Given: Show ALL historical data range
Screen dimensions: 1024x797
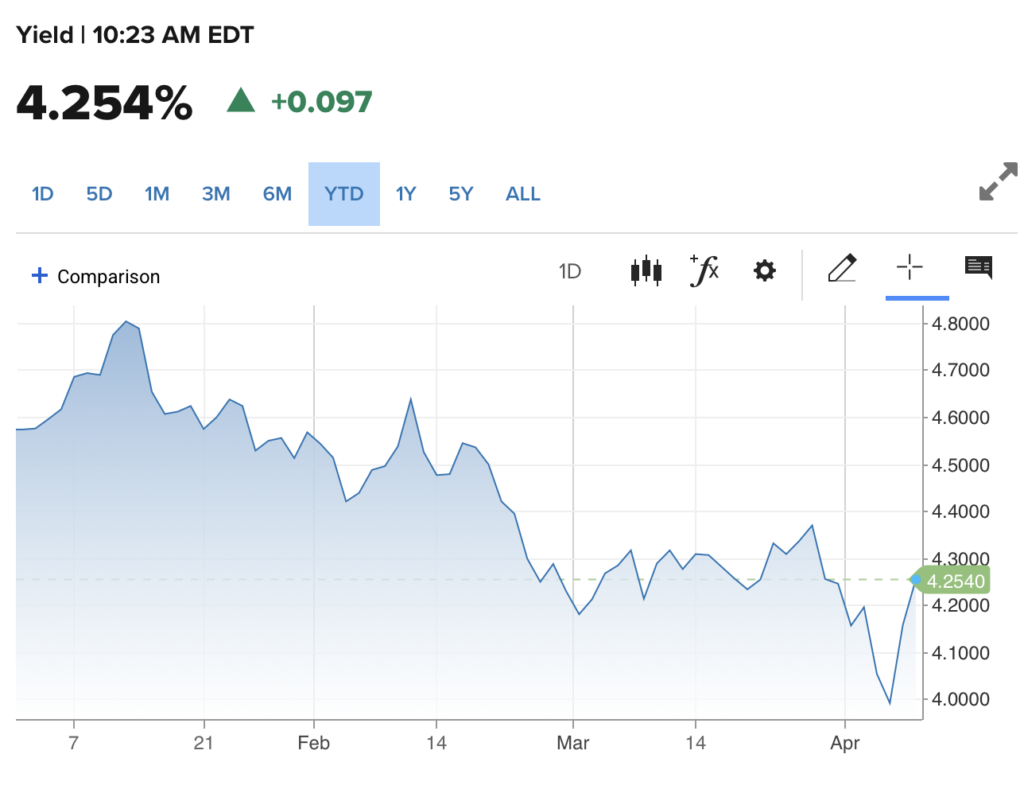Looking at the screenshot, I should pos(523,194).
